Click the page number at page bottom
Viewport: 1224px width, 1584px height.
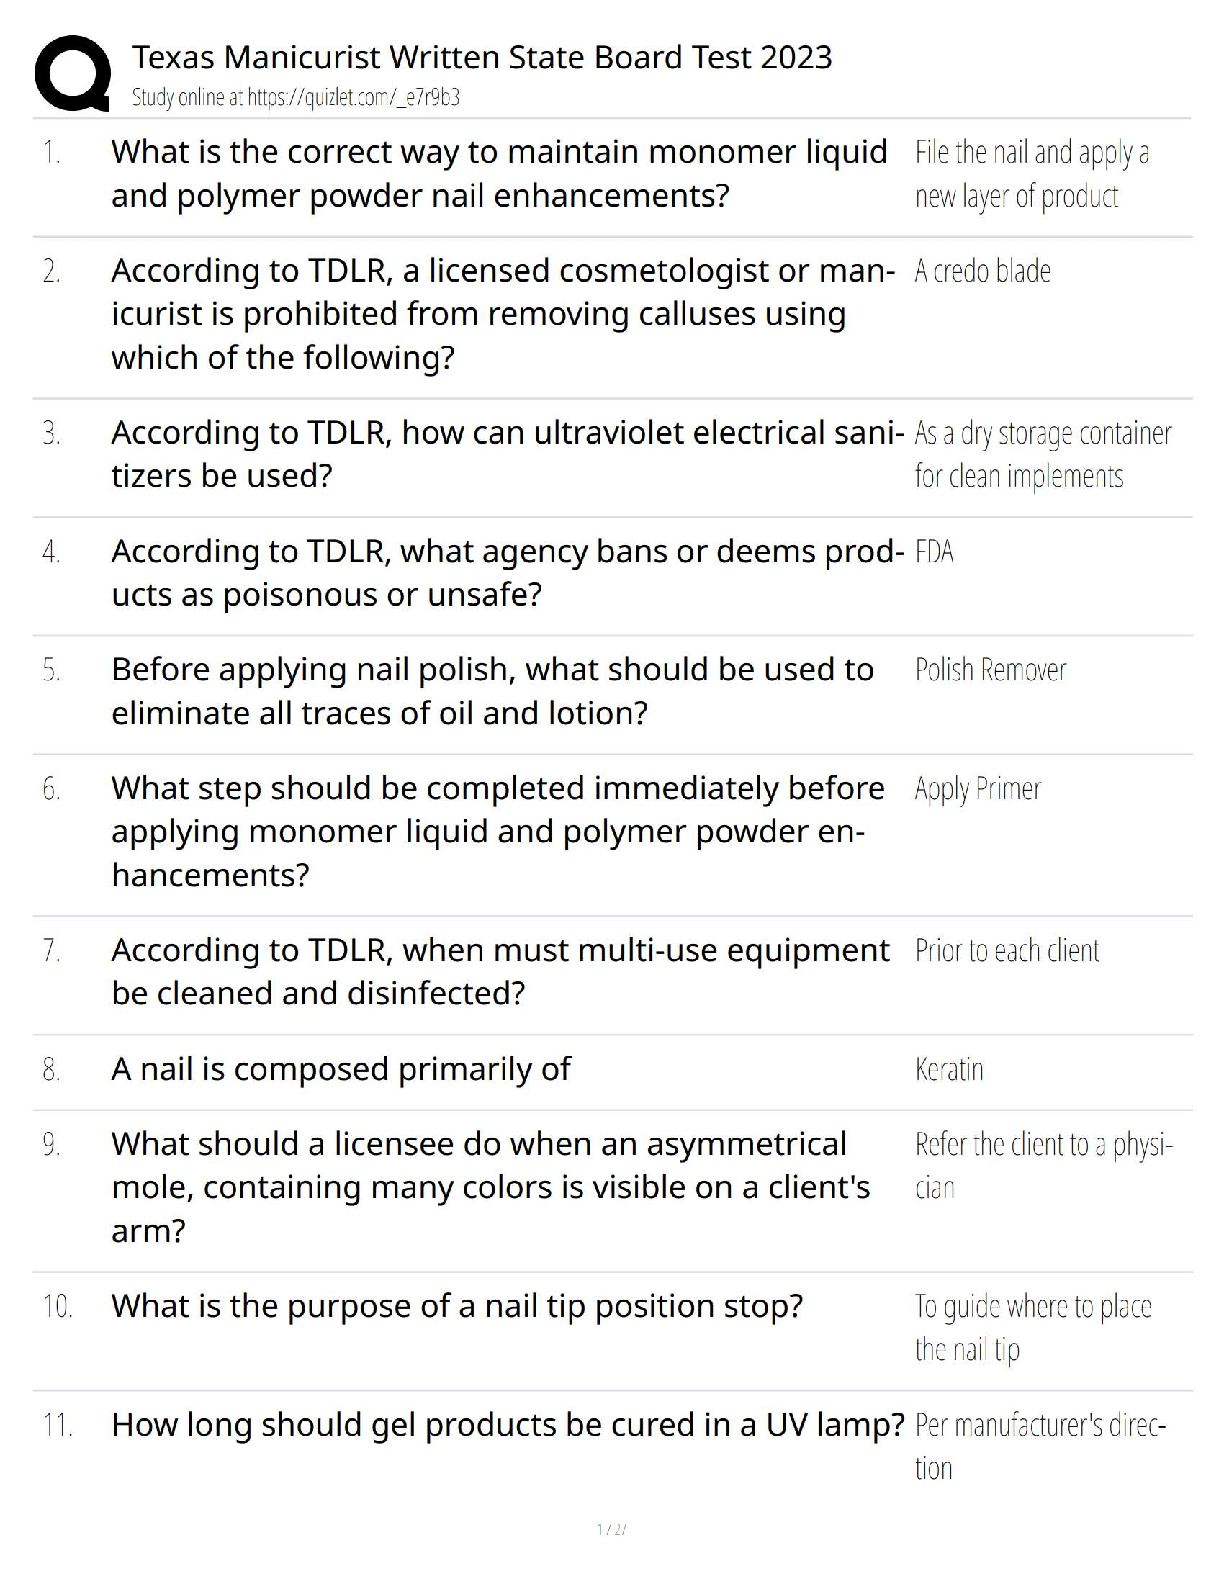click(611, 1529)
